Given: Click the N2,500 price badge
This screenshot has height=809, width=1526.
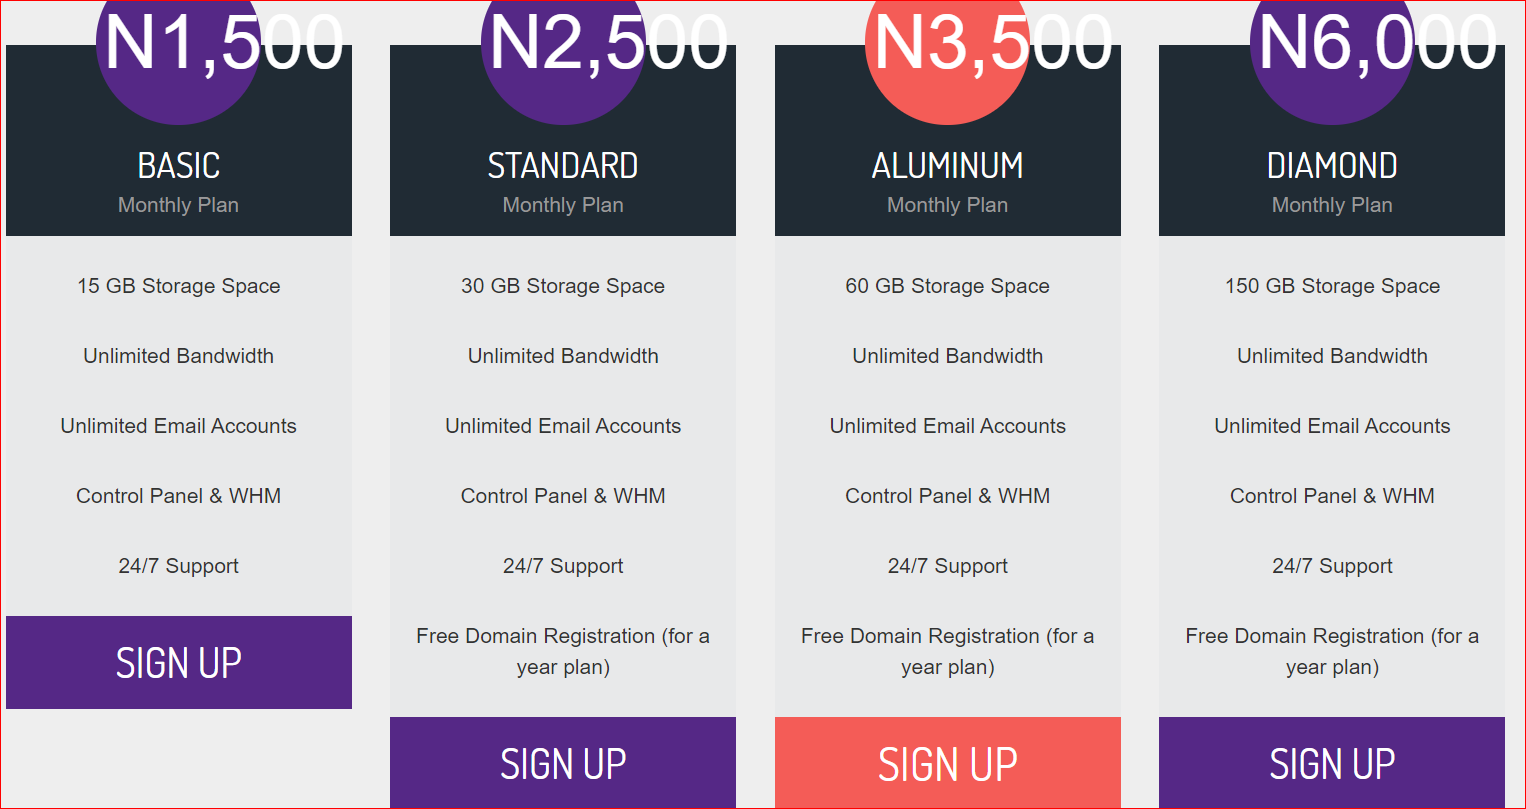Looking at the screenshot, I should tap(563, 45).
